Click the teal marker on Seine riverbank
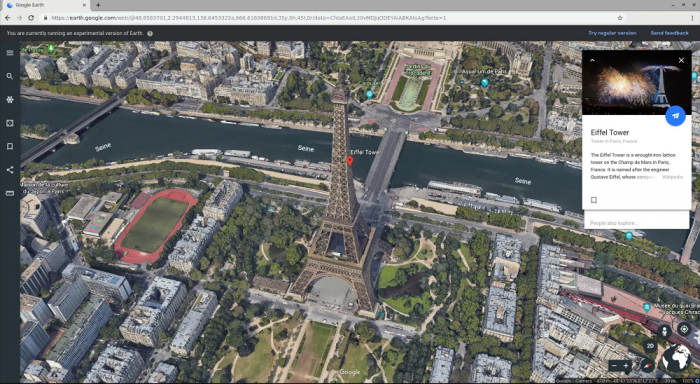The height and width of the screenshot is (384, 700). coord(629,236)
